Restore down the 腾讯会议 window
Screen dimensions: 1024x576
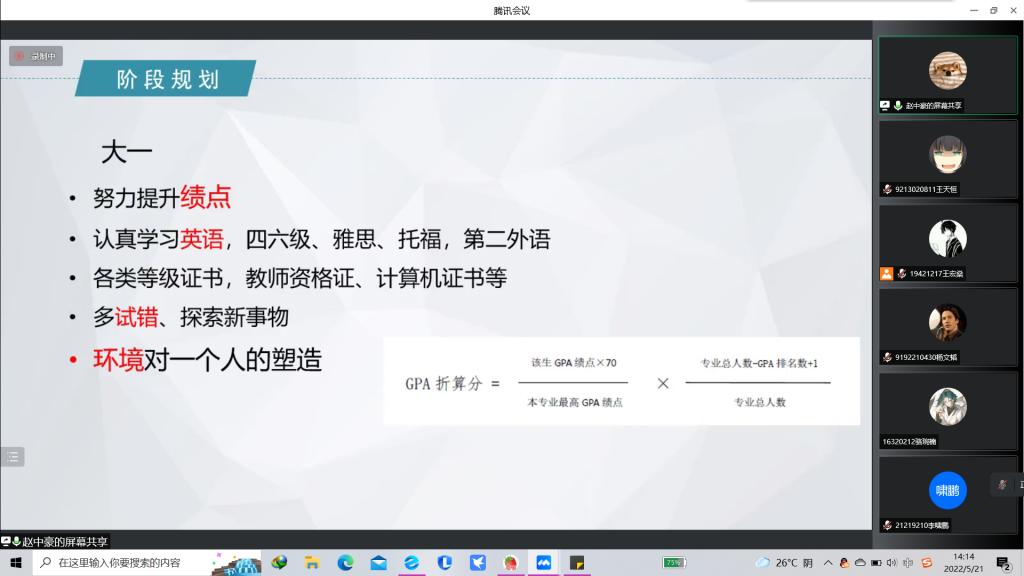click(x=993, y=10)
